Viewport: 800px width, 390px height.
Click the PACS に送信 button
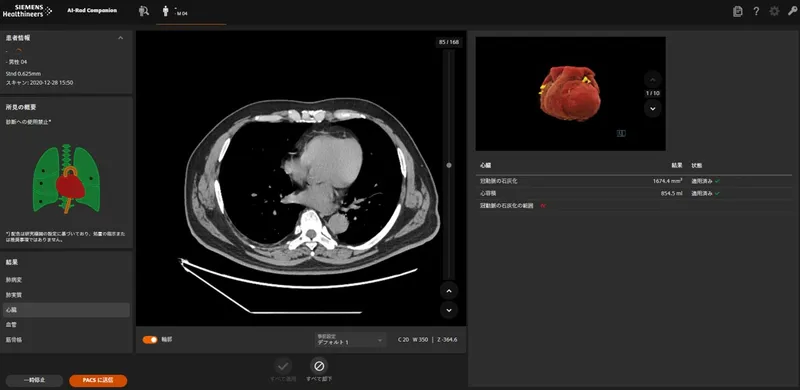click(x=98, y=380)
